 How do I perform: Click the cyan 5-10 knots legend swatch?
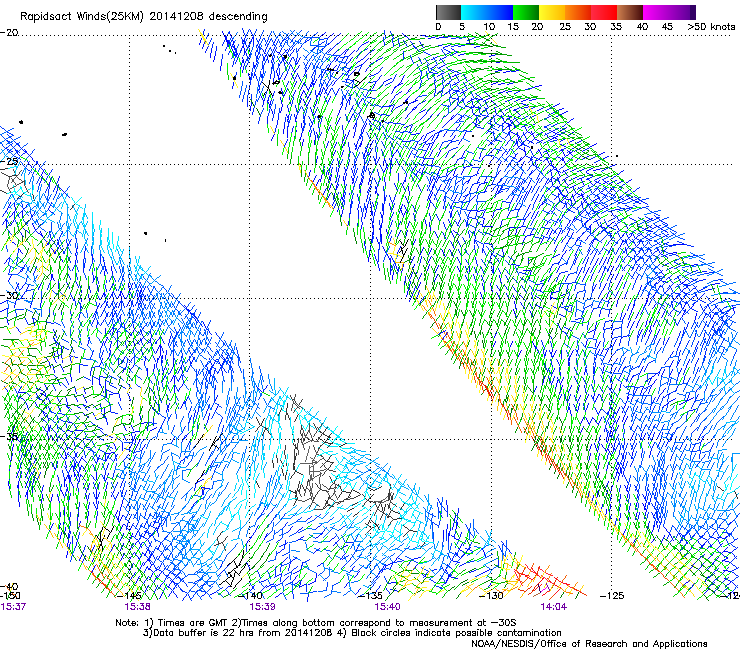pos(474,12)
